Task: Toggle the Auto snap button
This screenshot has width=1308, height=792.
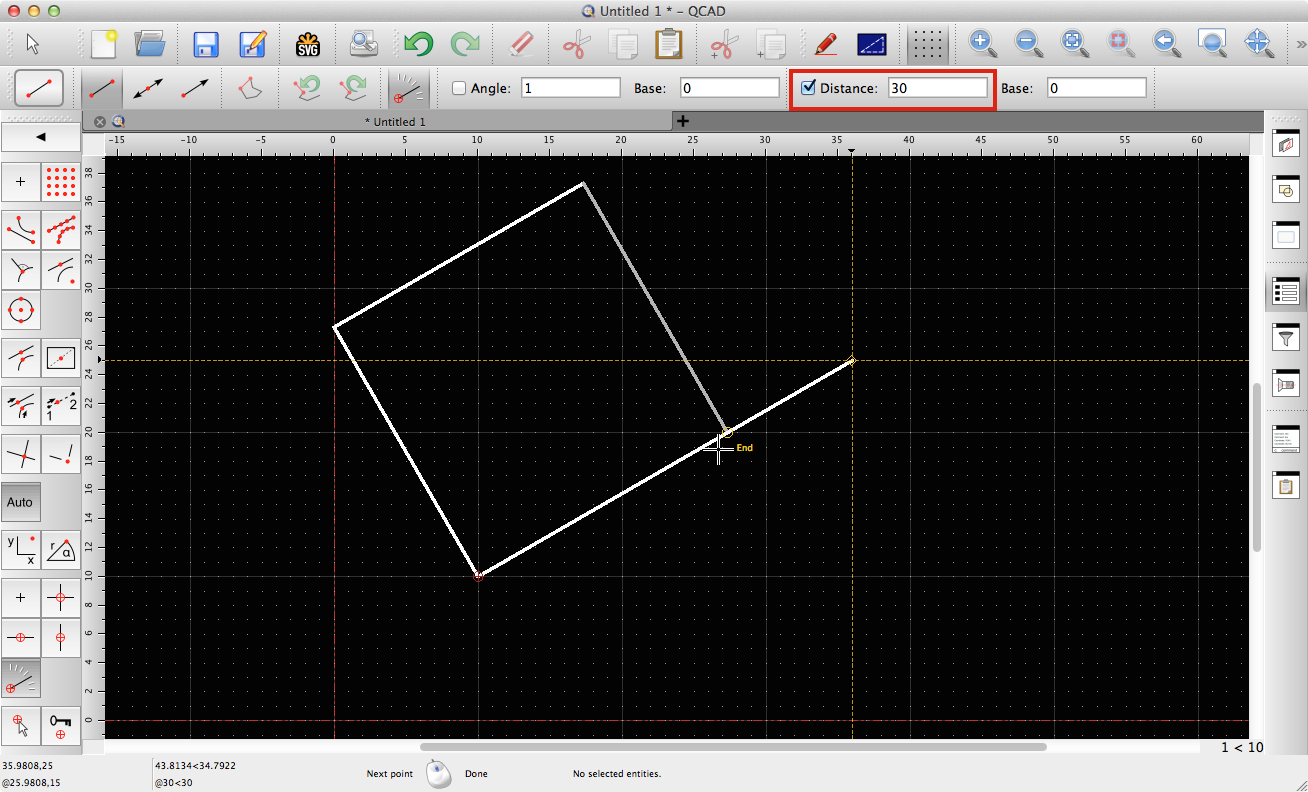Action: coord(21,502)
